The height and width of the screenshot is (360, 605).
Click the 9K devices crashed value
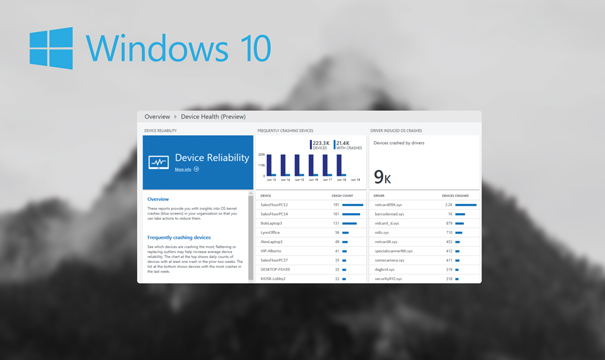pos(382,177)
